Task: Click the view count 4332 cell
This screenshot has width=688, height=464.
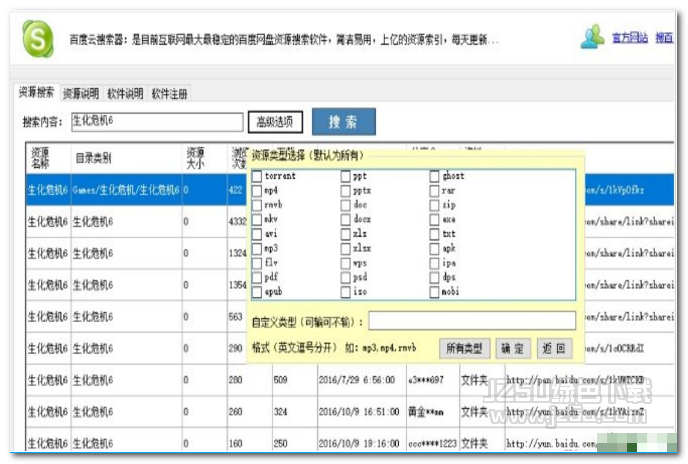Action: 237,222
